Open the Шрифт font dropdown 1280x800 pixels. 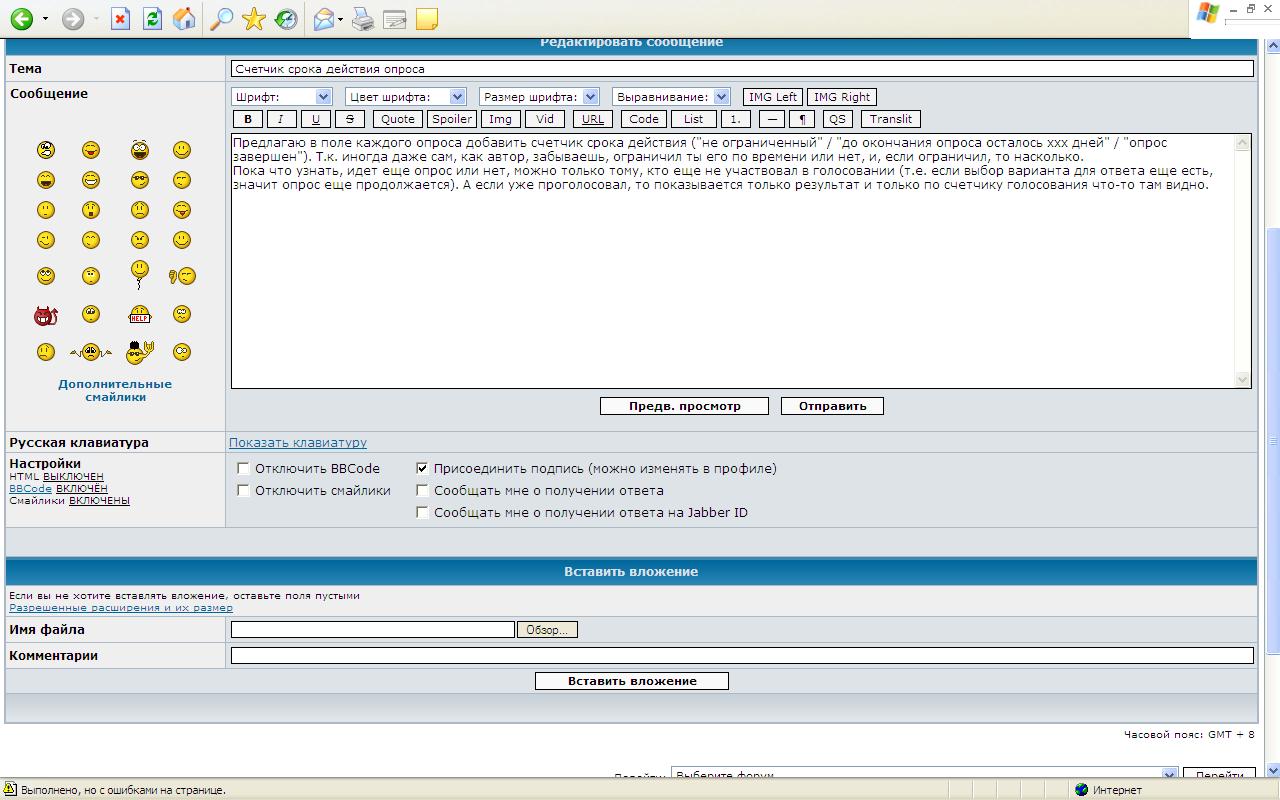[282, 97]
